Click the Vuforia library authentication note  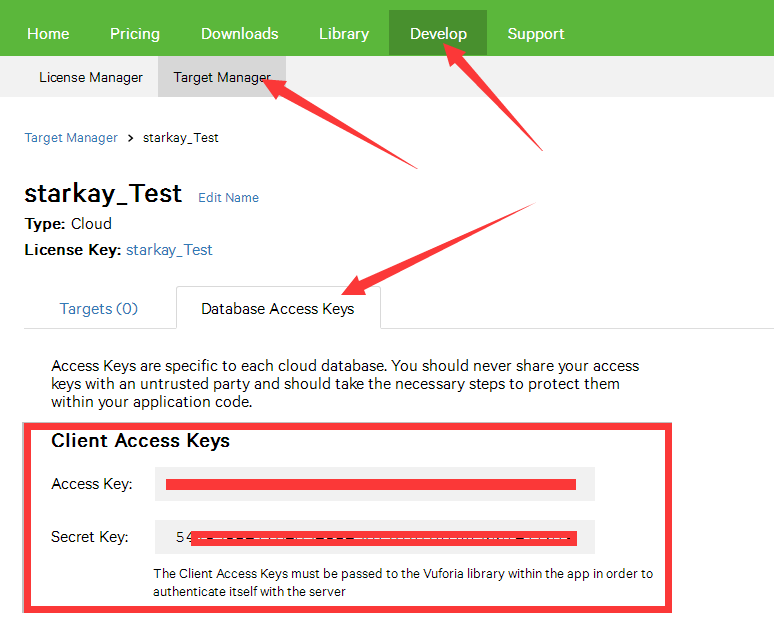[403, 583]
